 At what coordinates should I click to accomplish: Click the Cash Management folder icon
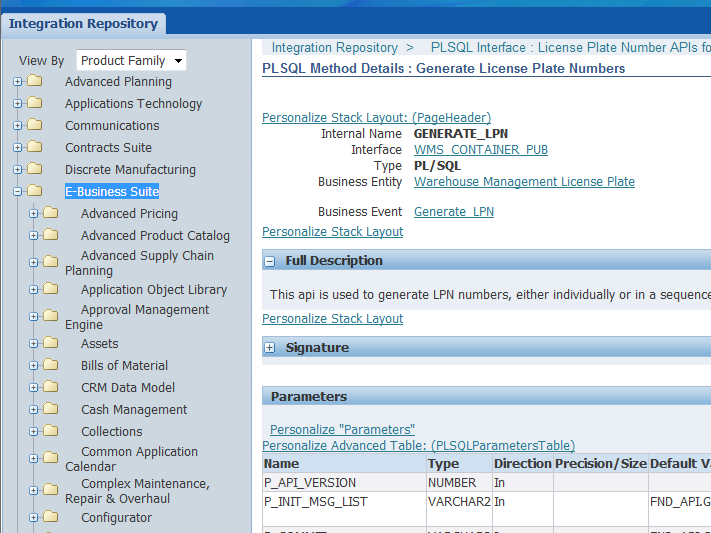[51, 409]
